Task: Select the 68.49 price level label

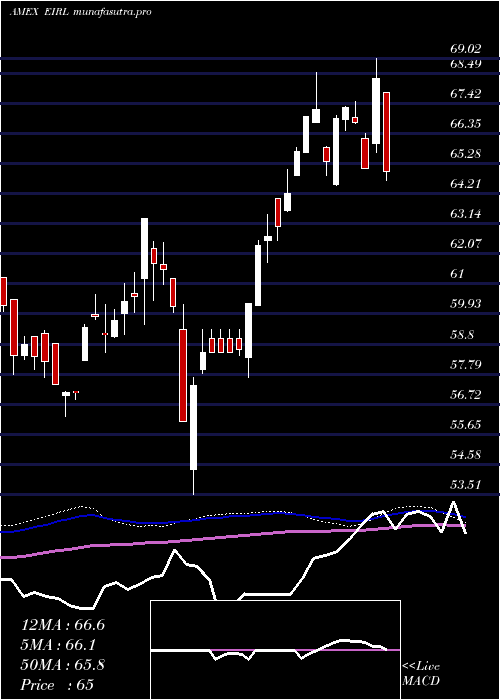Action: pyautogui.click(x=466, y=64)
